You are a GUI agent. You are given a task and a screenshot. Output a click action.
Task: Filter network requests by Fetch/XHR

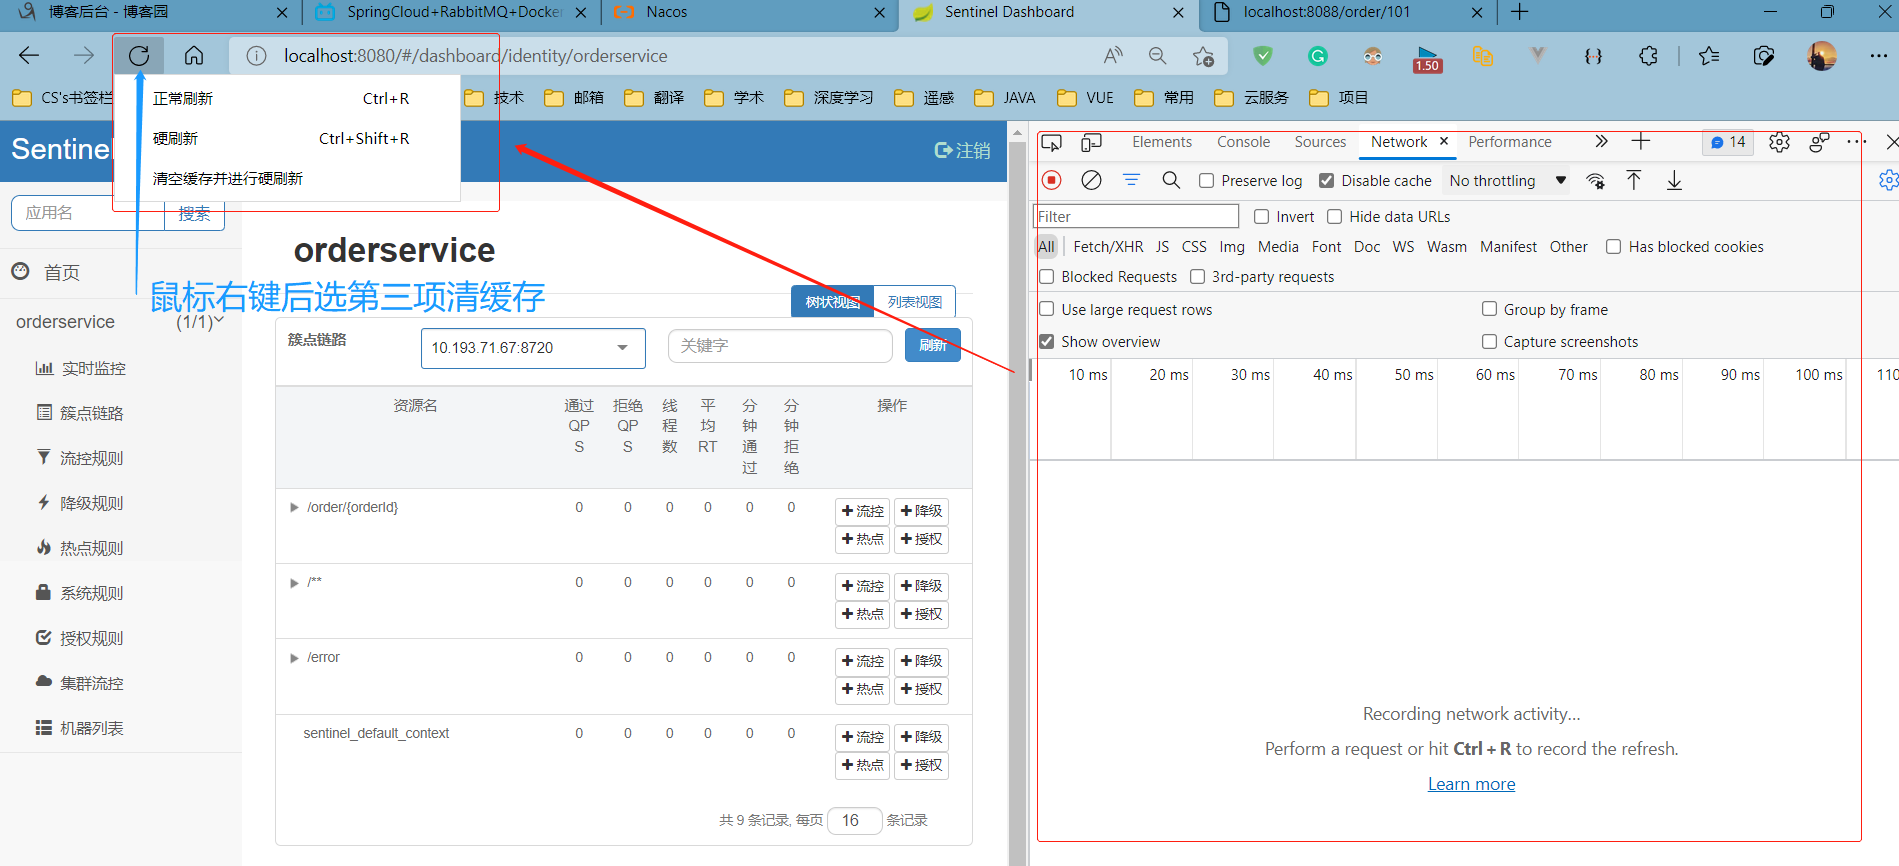tap(1108, 247)
